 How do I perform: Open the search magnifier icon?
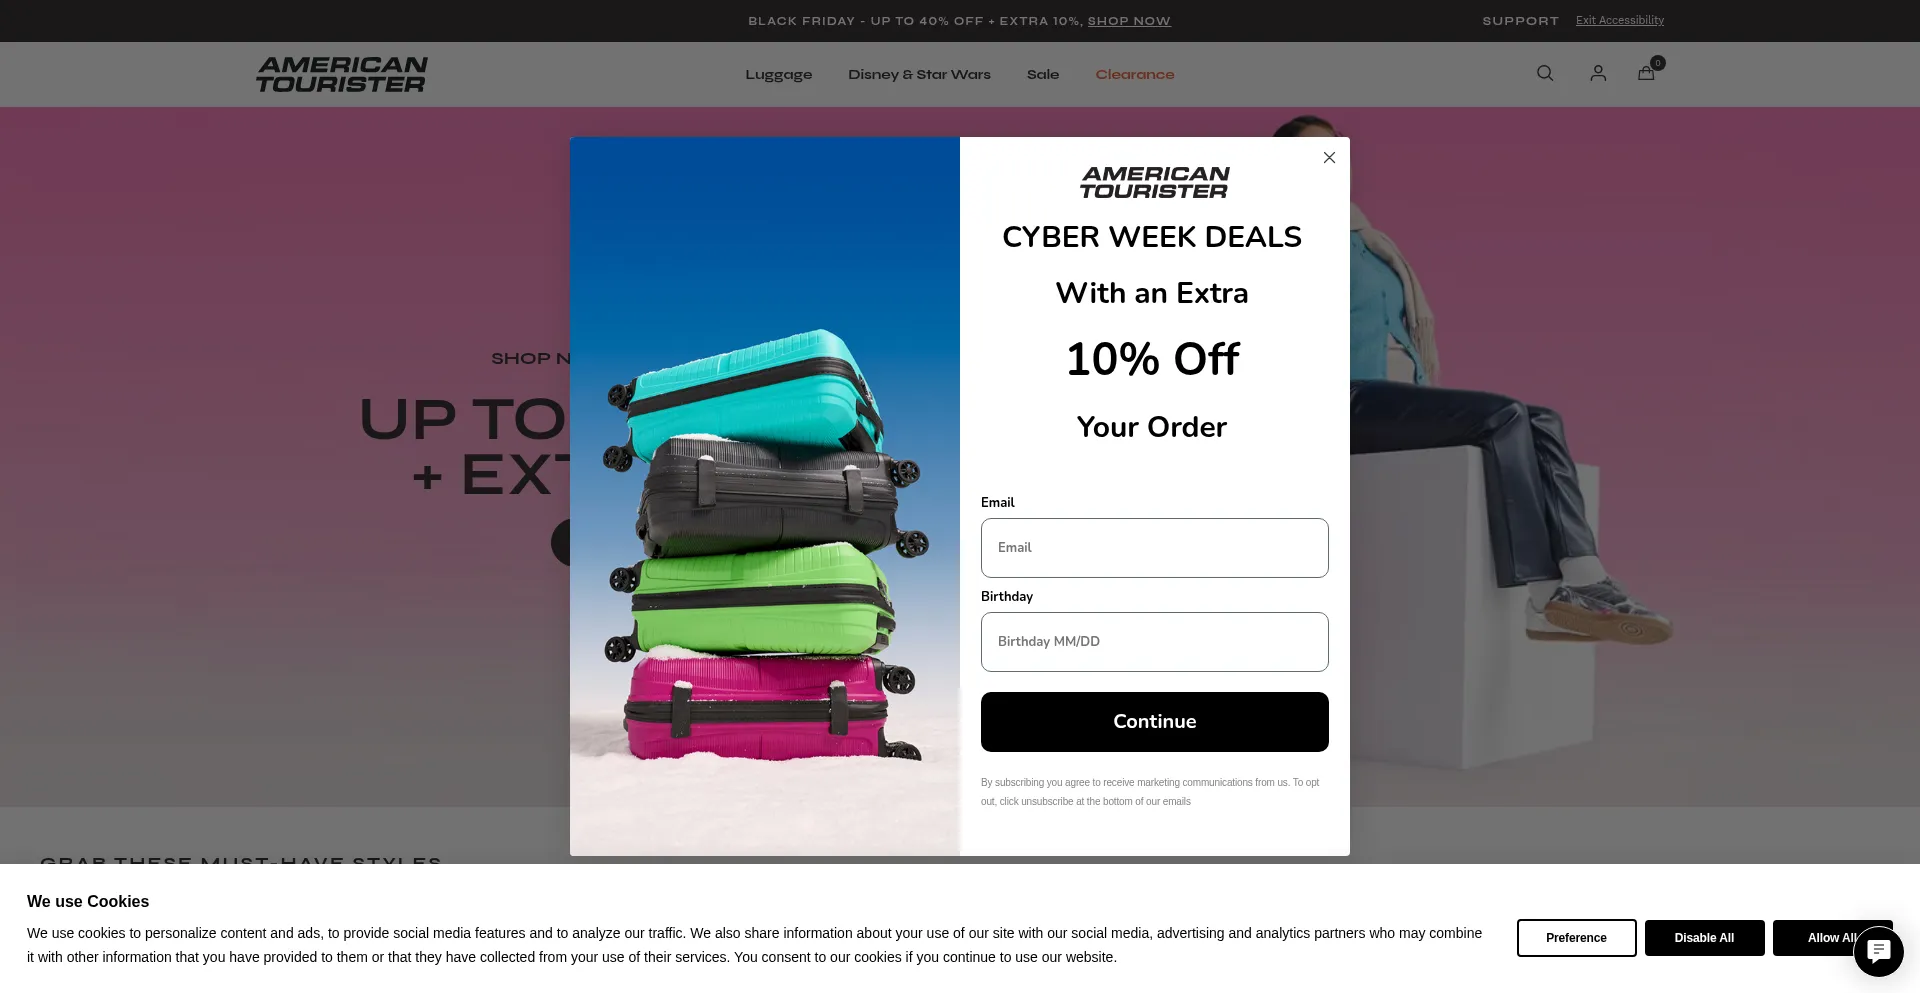[x=1545, y=73]
